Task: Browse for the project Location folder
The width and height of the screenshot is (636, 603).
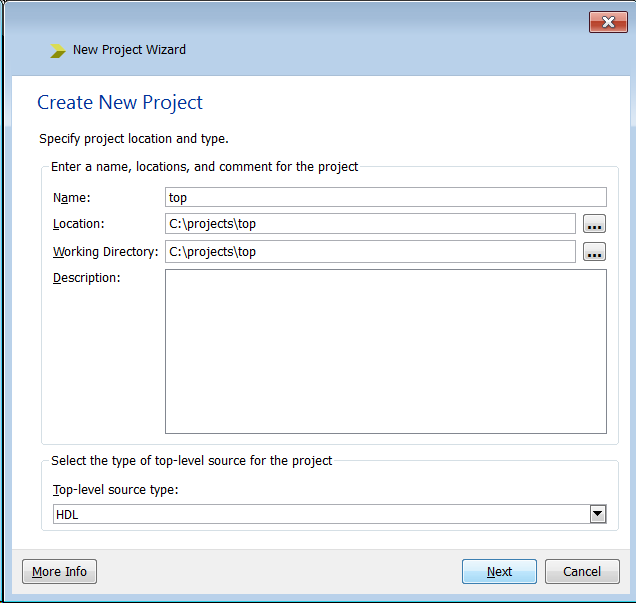Action: click(x=595, y=224)
